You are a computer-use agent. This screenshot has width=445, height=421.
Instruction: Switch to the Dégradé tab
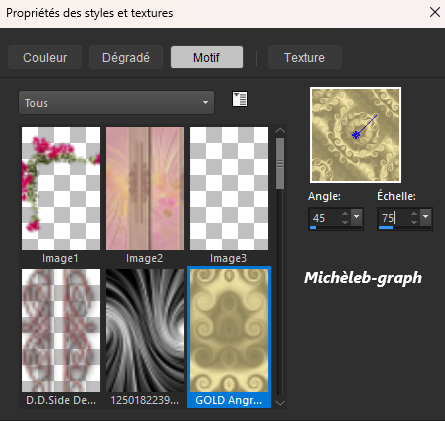pyautogui.click(x=126, y=57)
